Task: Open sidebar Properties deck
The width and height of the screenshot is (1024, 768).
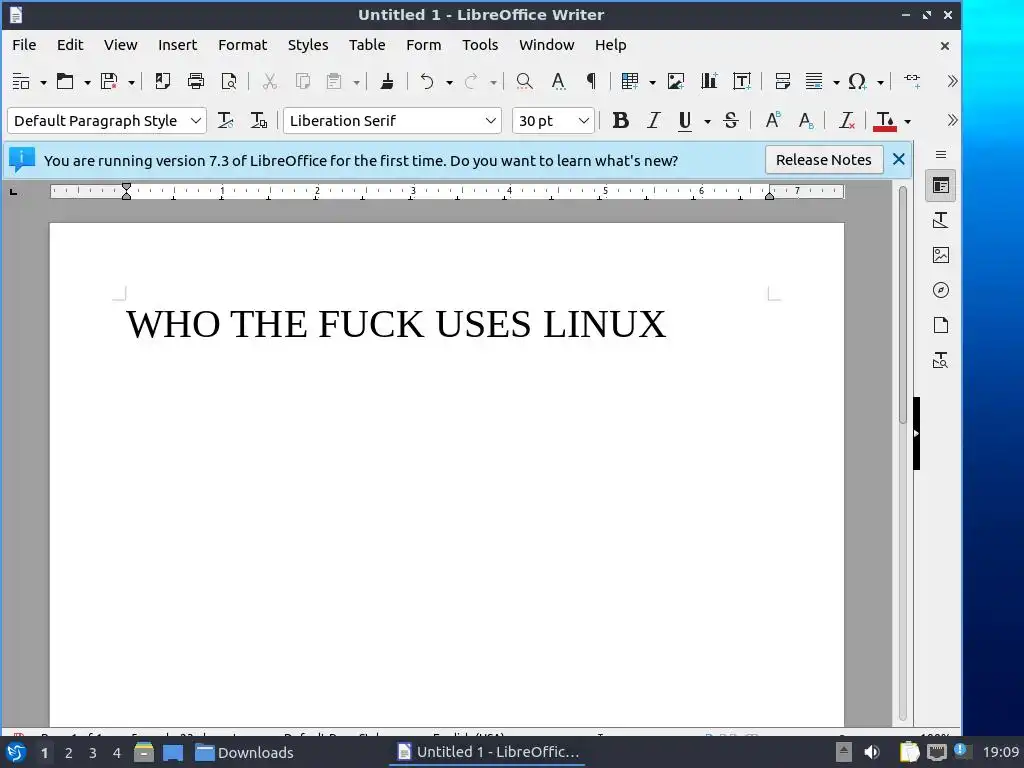Action: point(940,186)
